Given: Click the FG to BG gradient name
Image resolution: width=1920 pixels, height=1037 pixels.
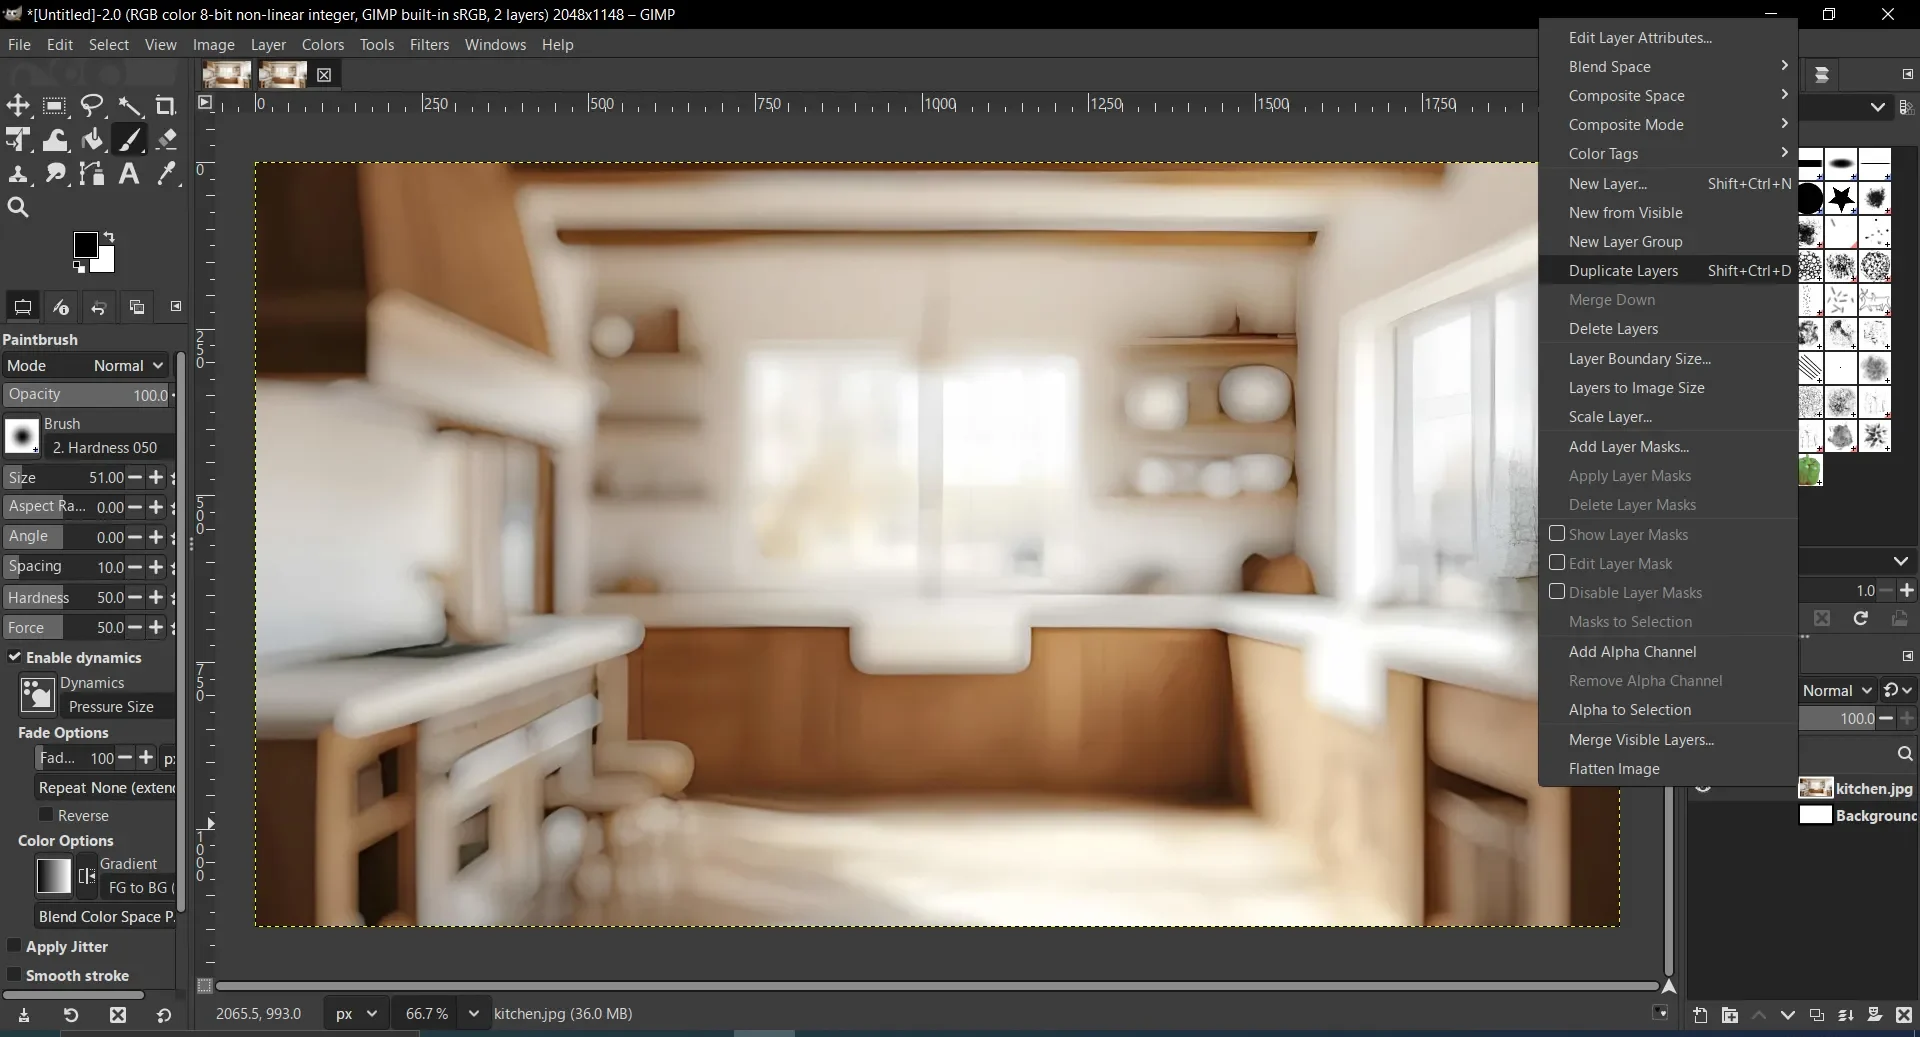Looking at the screenshot, I should (137, 887).
